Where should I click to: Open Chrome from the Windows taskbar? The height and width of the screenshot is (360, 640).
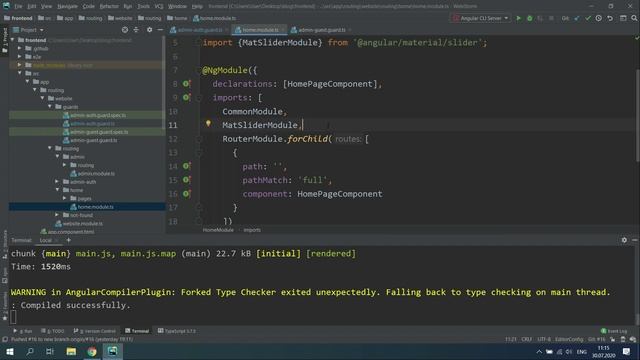pos(92,351)
